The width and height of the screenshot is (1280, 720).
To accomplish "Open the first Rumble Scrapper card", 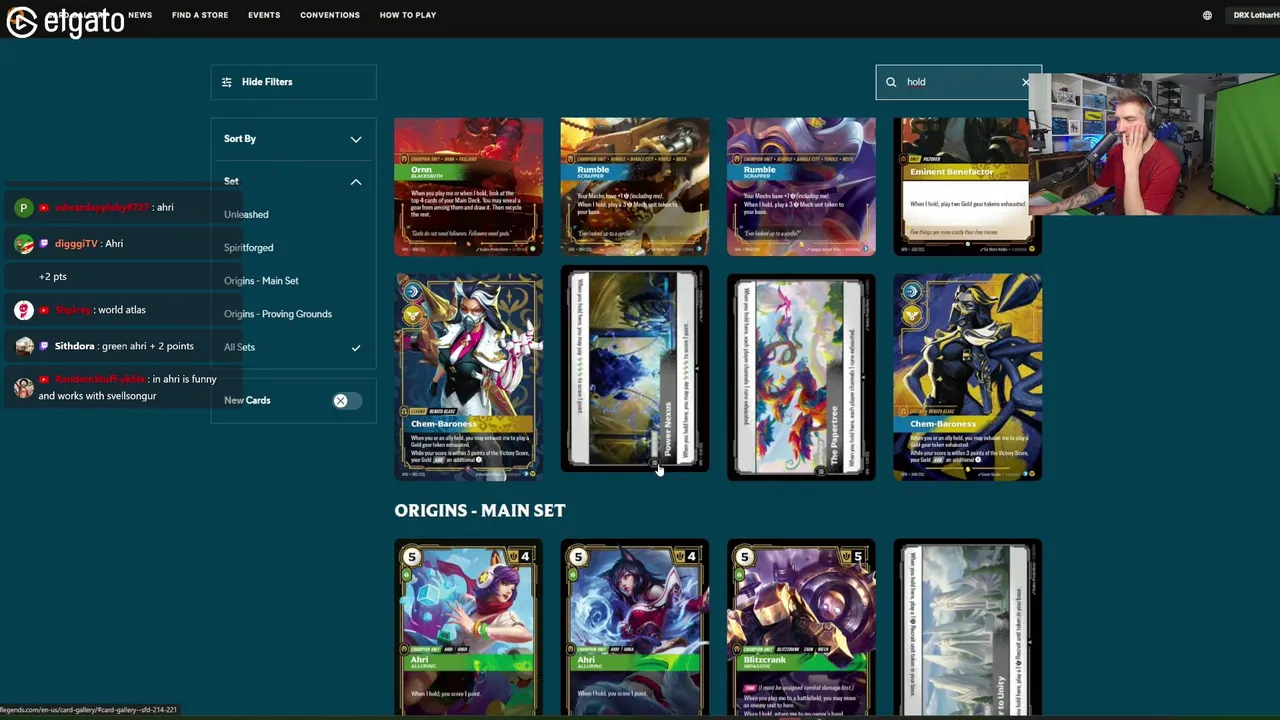I will tap(635, 187).
